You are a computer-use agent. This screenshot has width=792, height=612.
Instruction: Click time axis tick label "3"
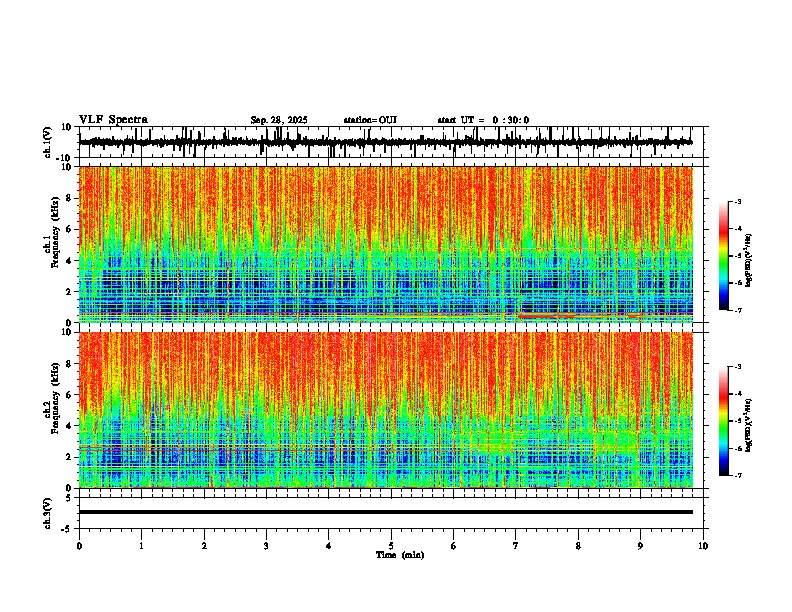(x=266, y=546)
